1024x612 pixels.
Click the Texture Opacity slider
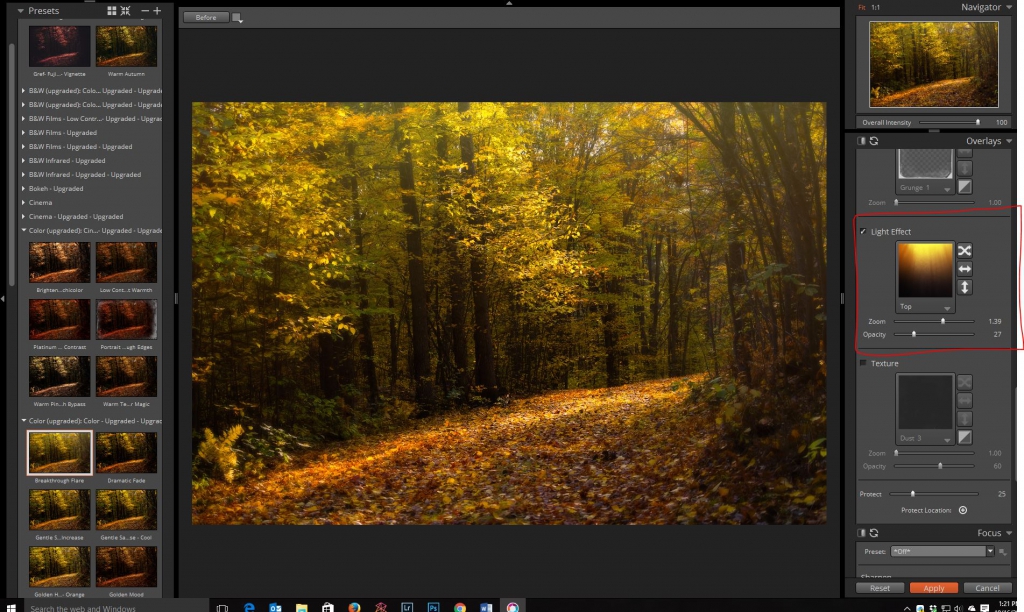coord(934,466)
